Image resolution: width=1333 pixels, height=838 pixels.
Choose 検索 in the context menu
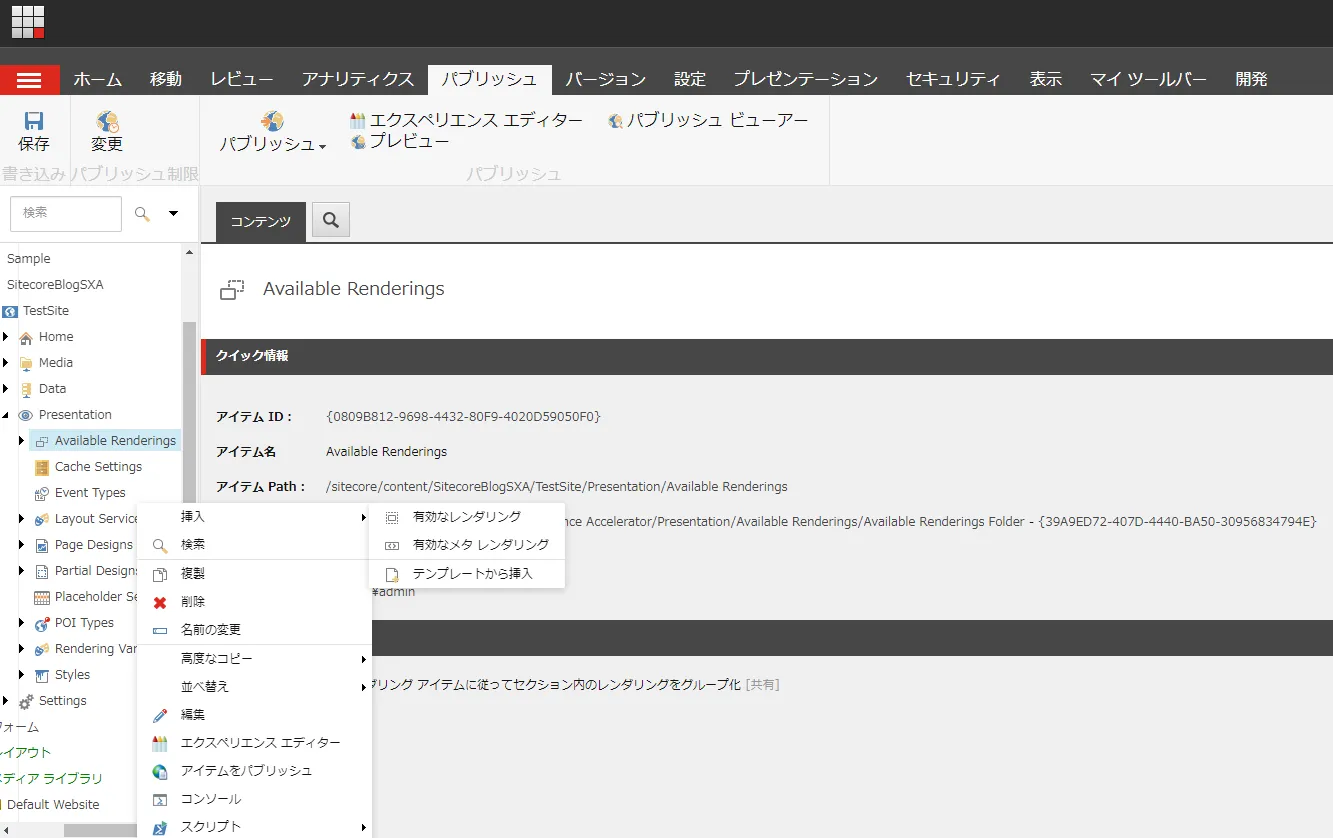[x=254, y=545]
